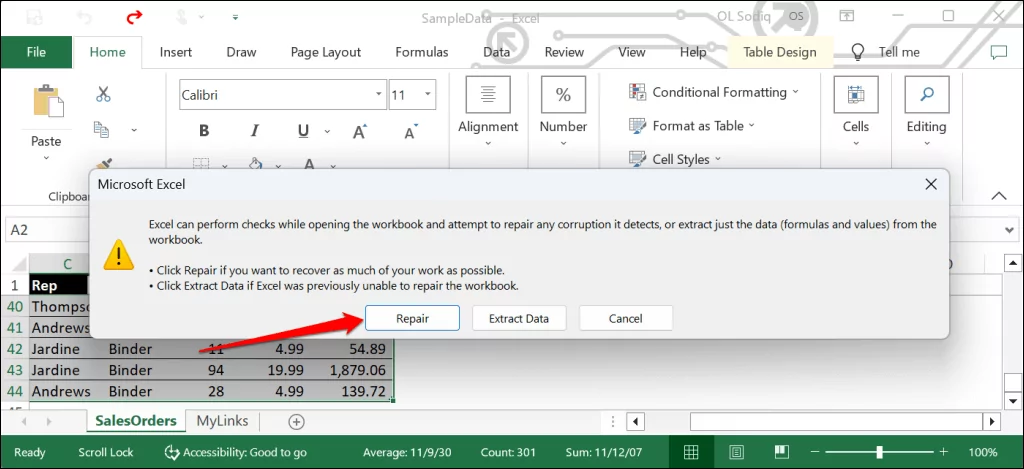
Task: Click the Cut scissors icon
Action: [103, 94]
